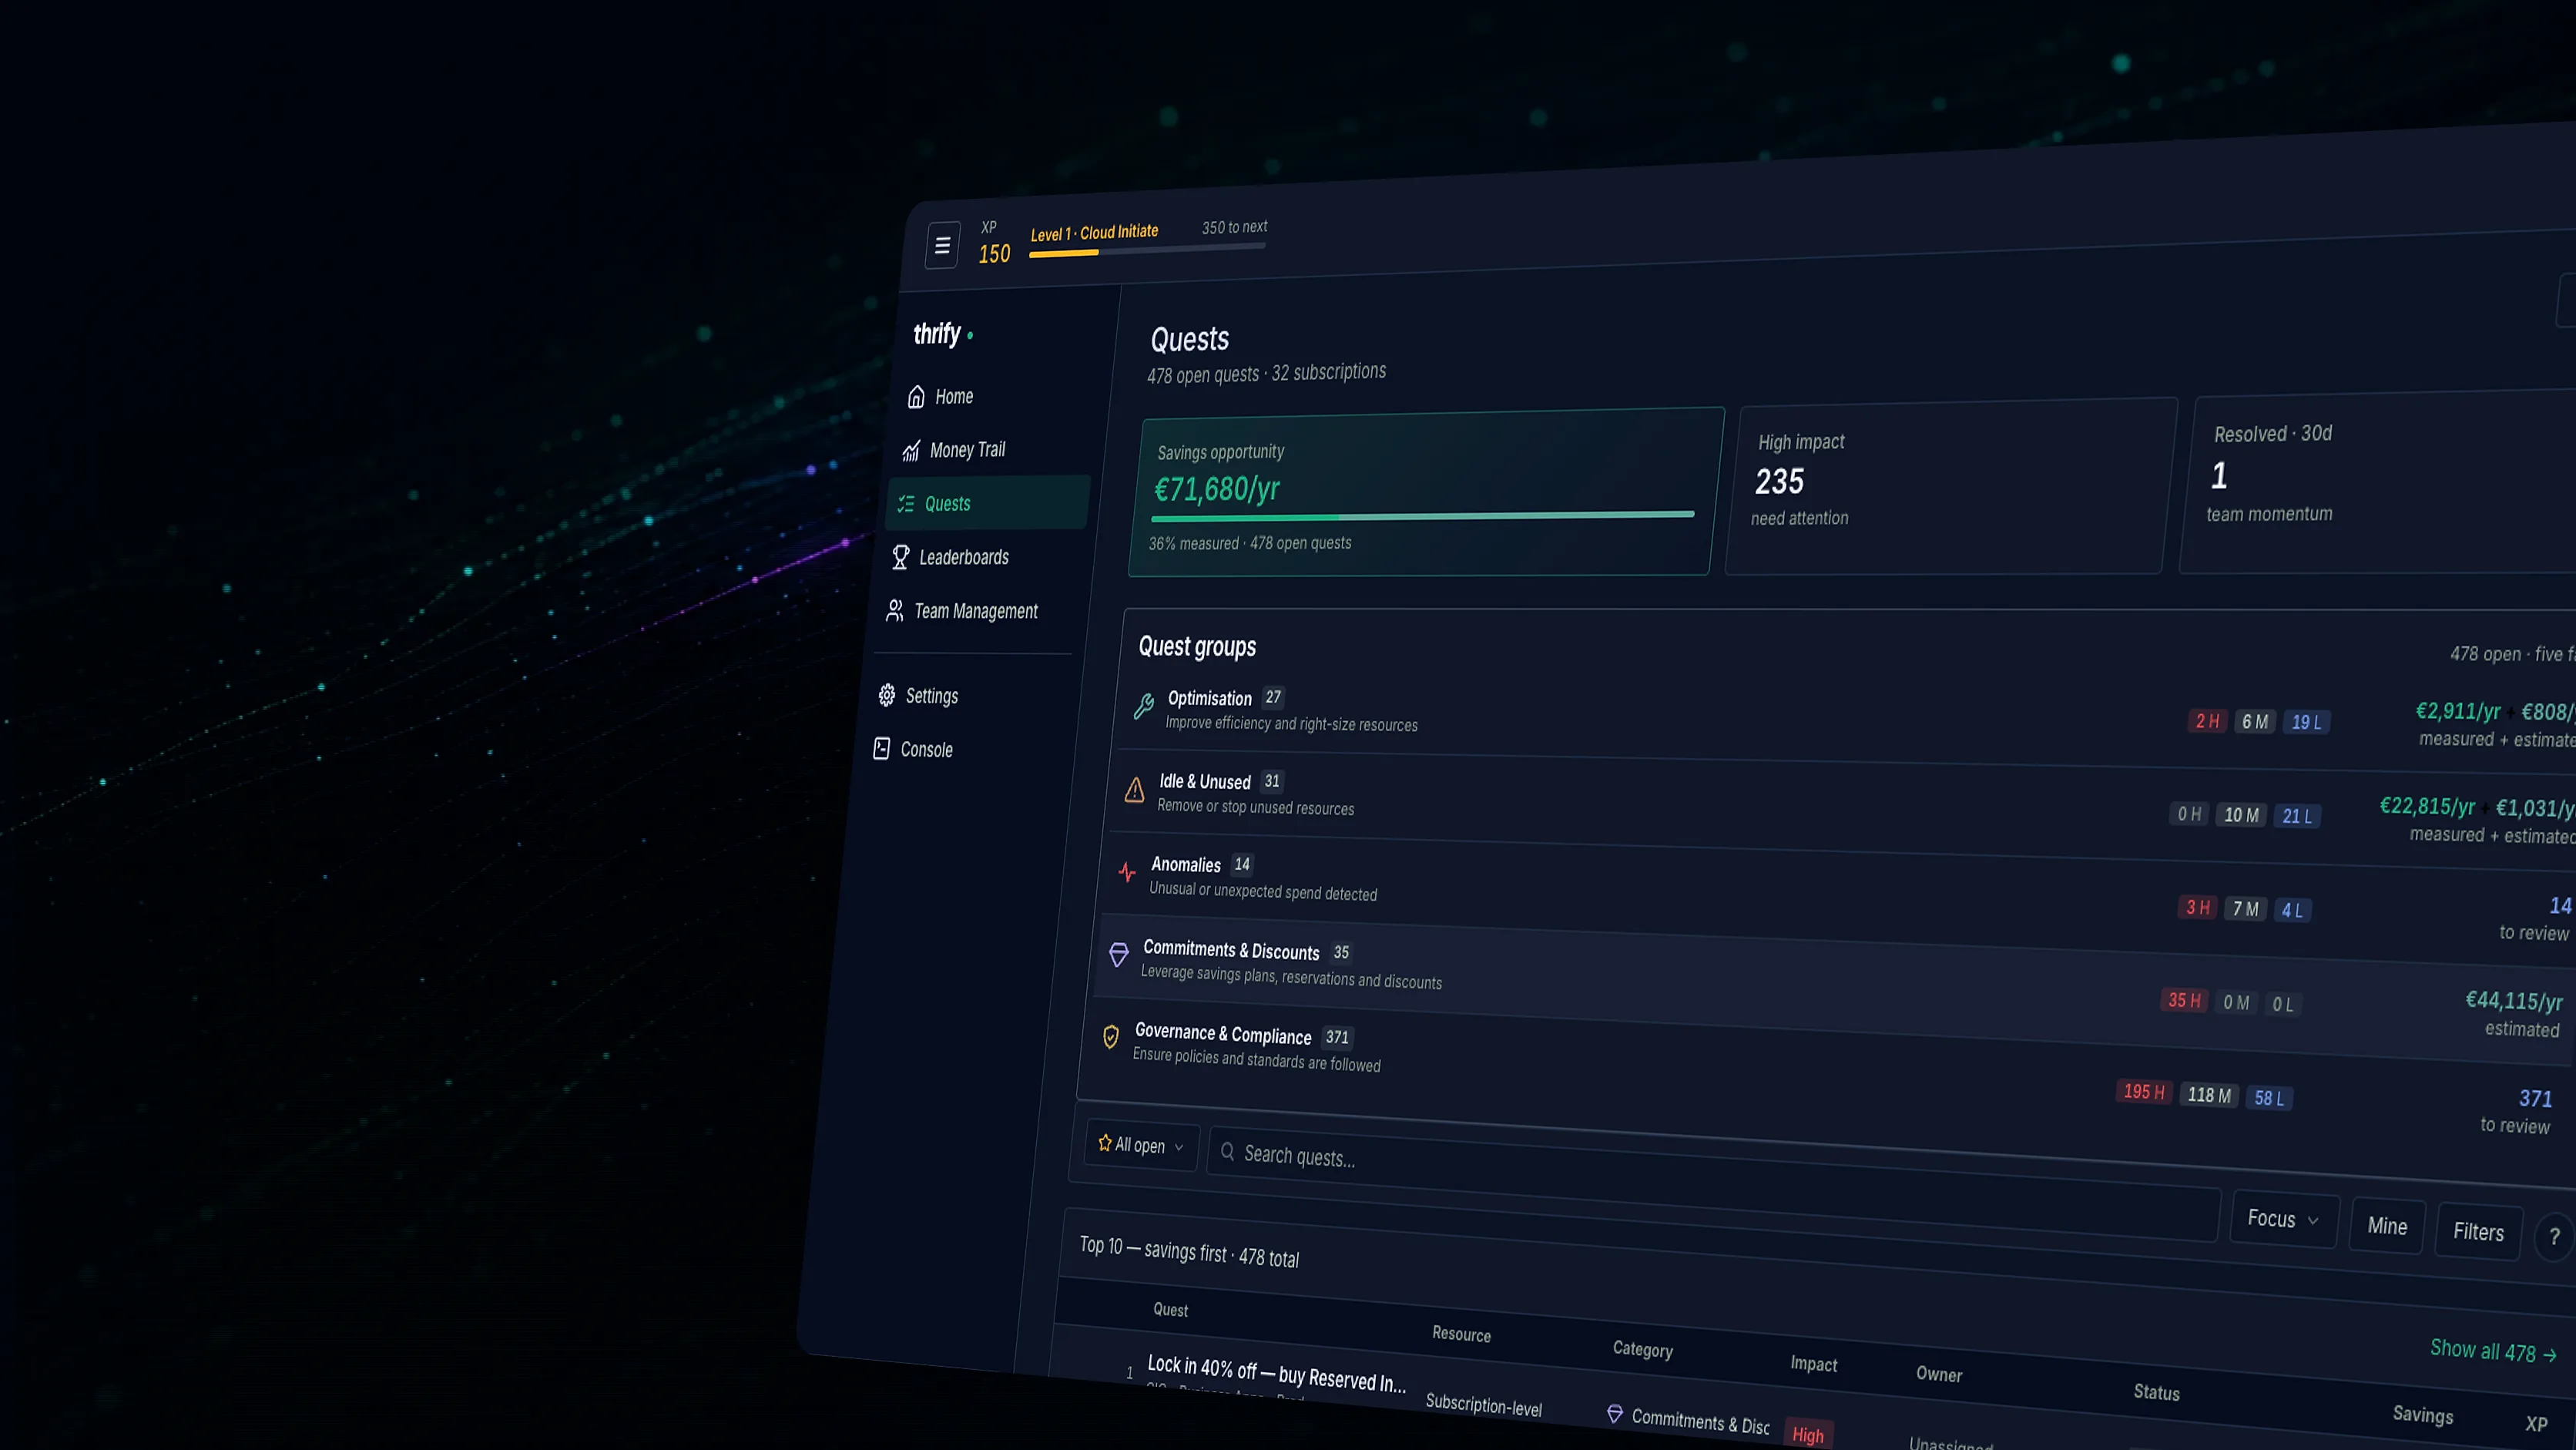Go to Home in the sidebar
2576x1450 pixels.
tap(990, 397)
